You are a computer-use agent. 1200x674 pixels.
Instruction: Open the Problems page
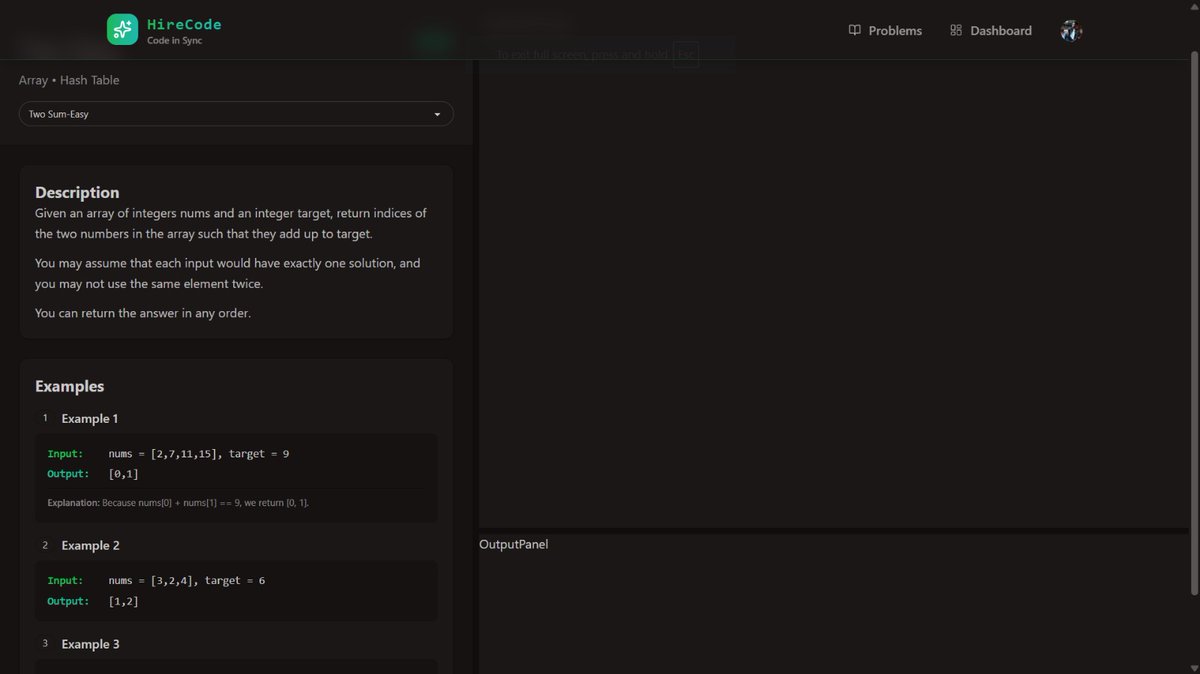tap(885, 31)
